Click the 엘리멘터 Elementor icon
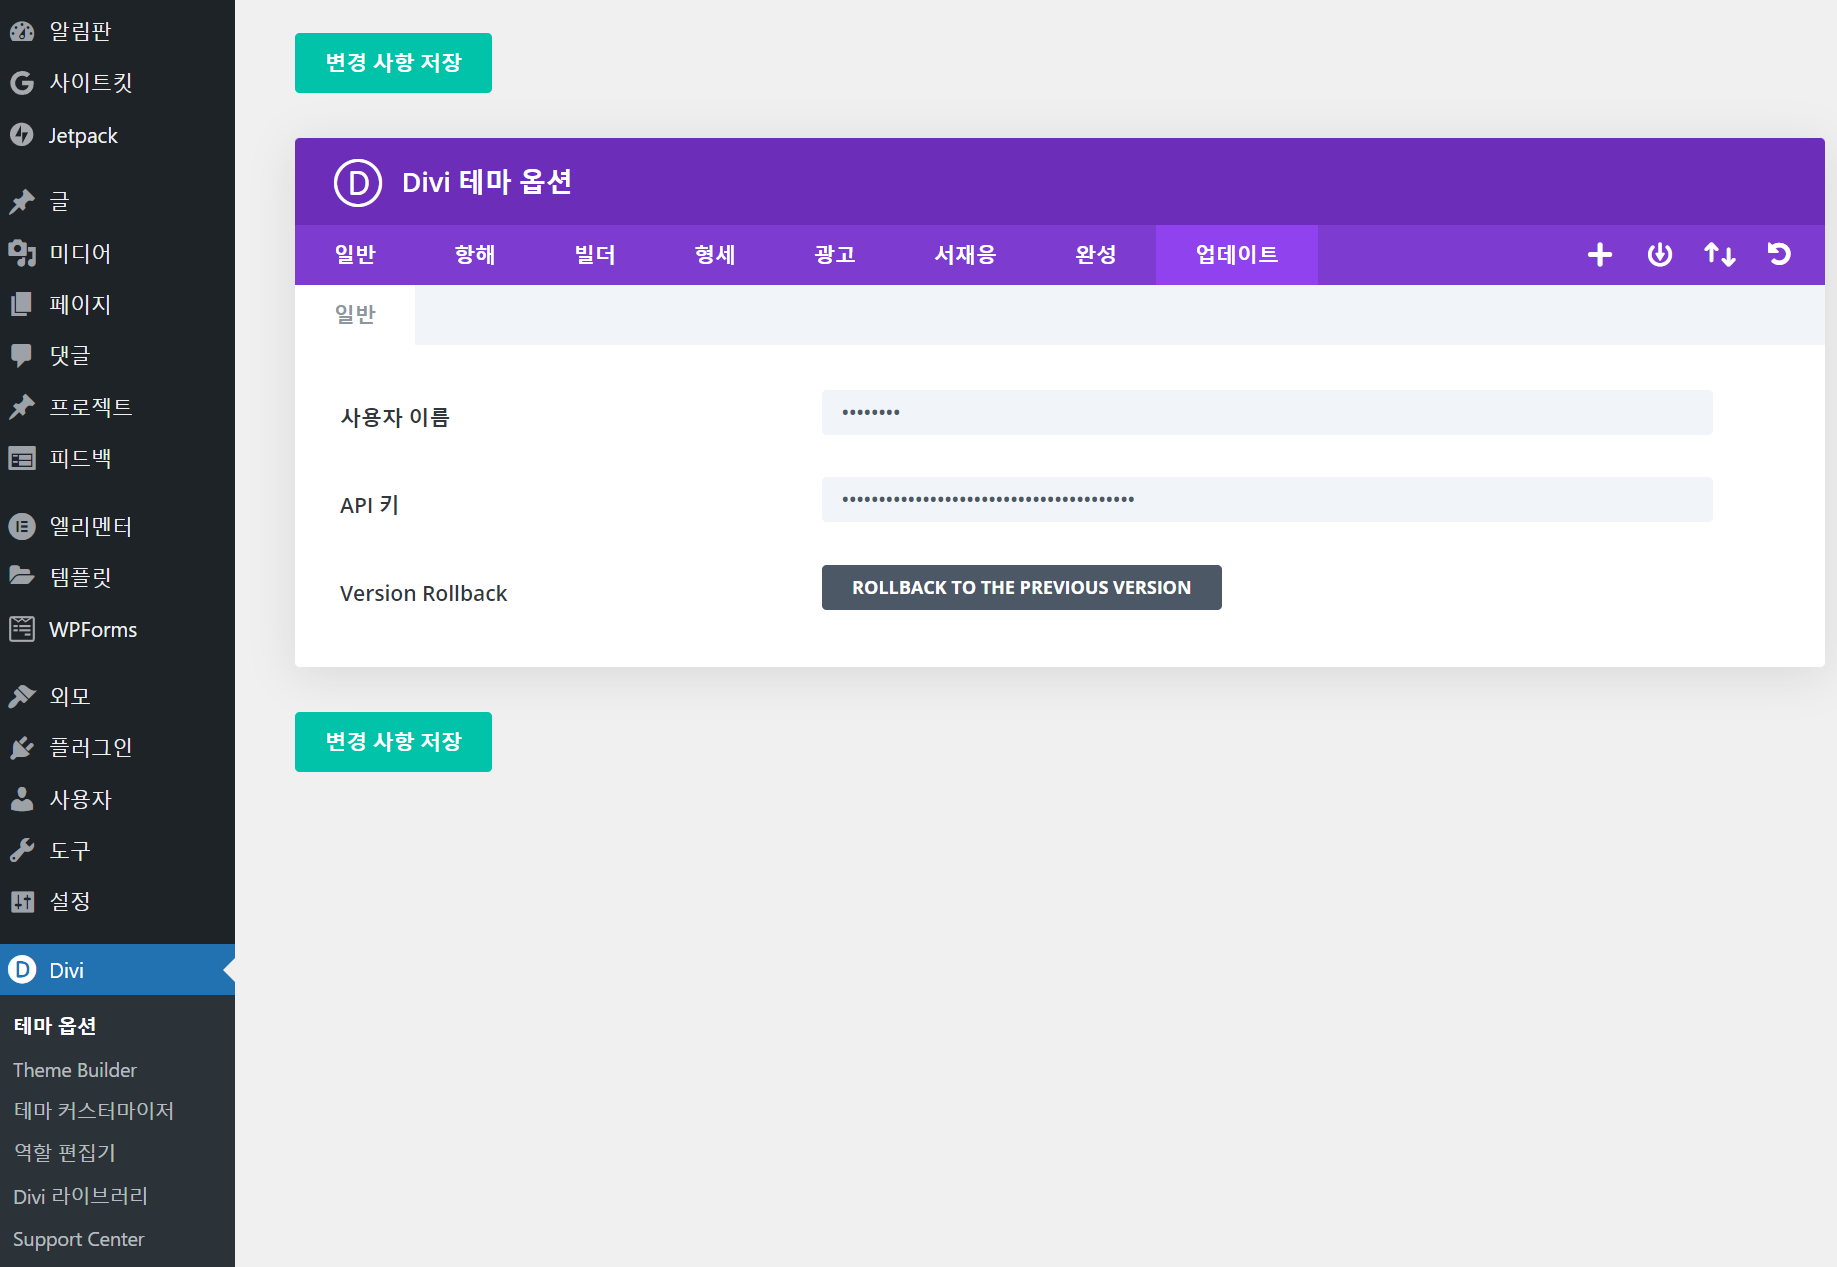 coord(22,526)
